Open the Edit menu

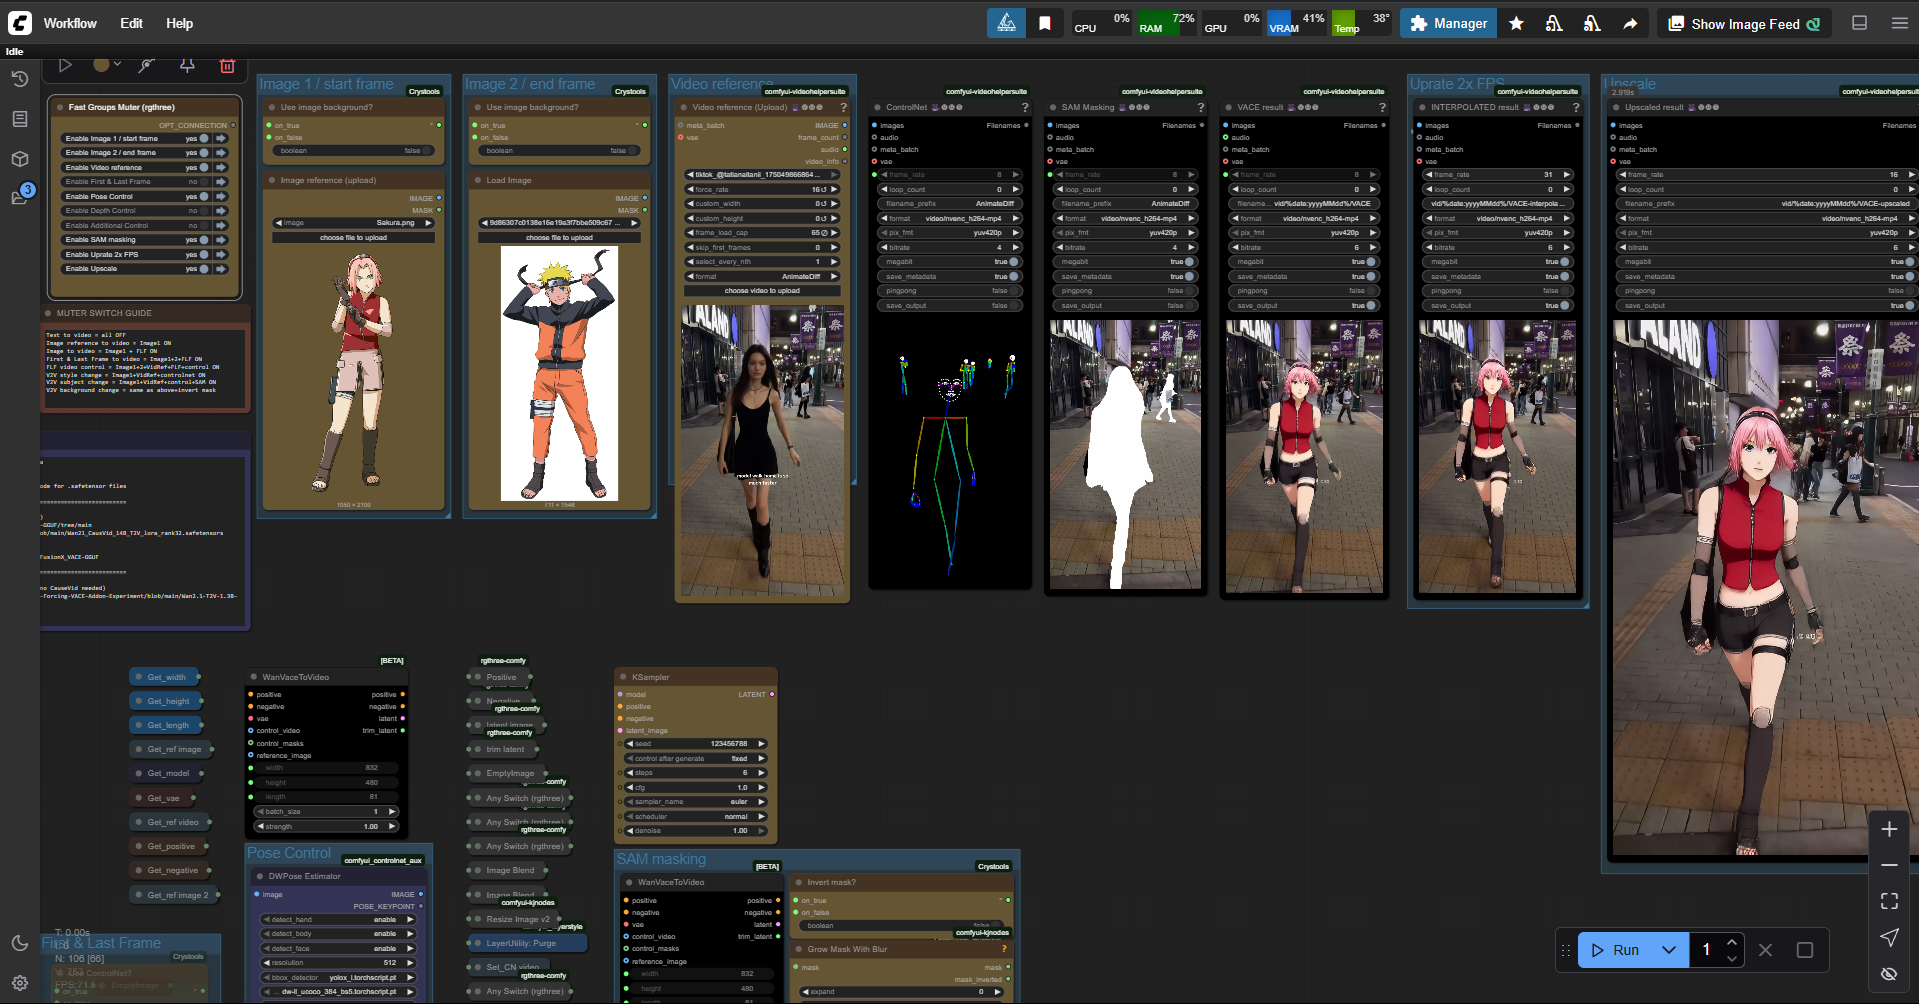pos(131,23)
